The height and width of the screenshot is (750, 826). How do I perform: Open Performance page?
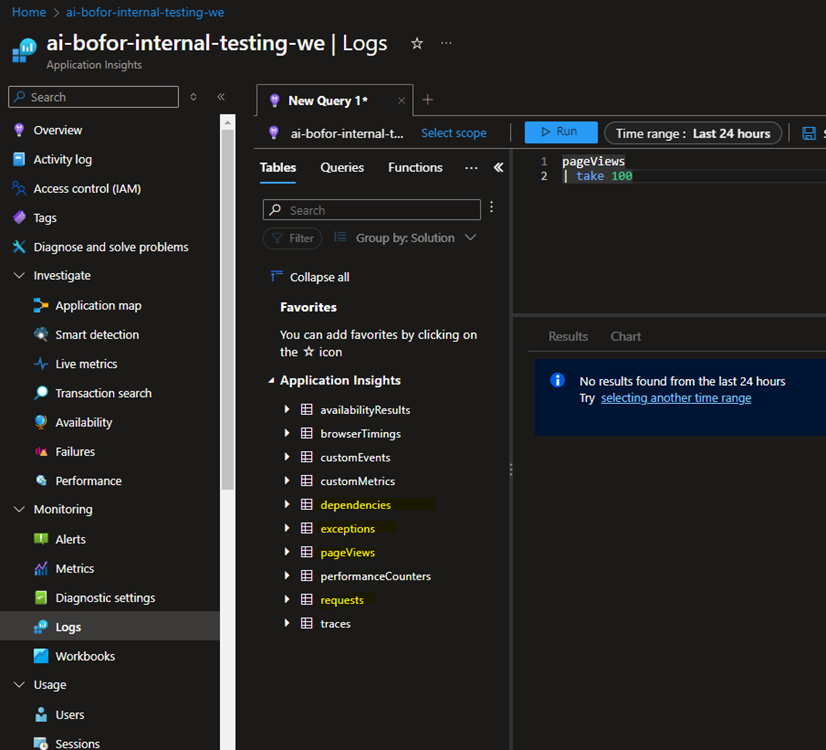(88, 481)
